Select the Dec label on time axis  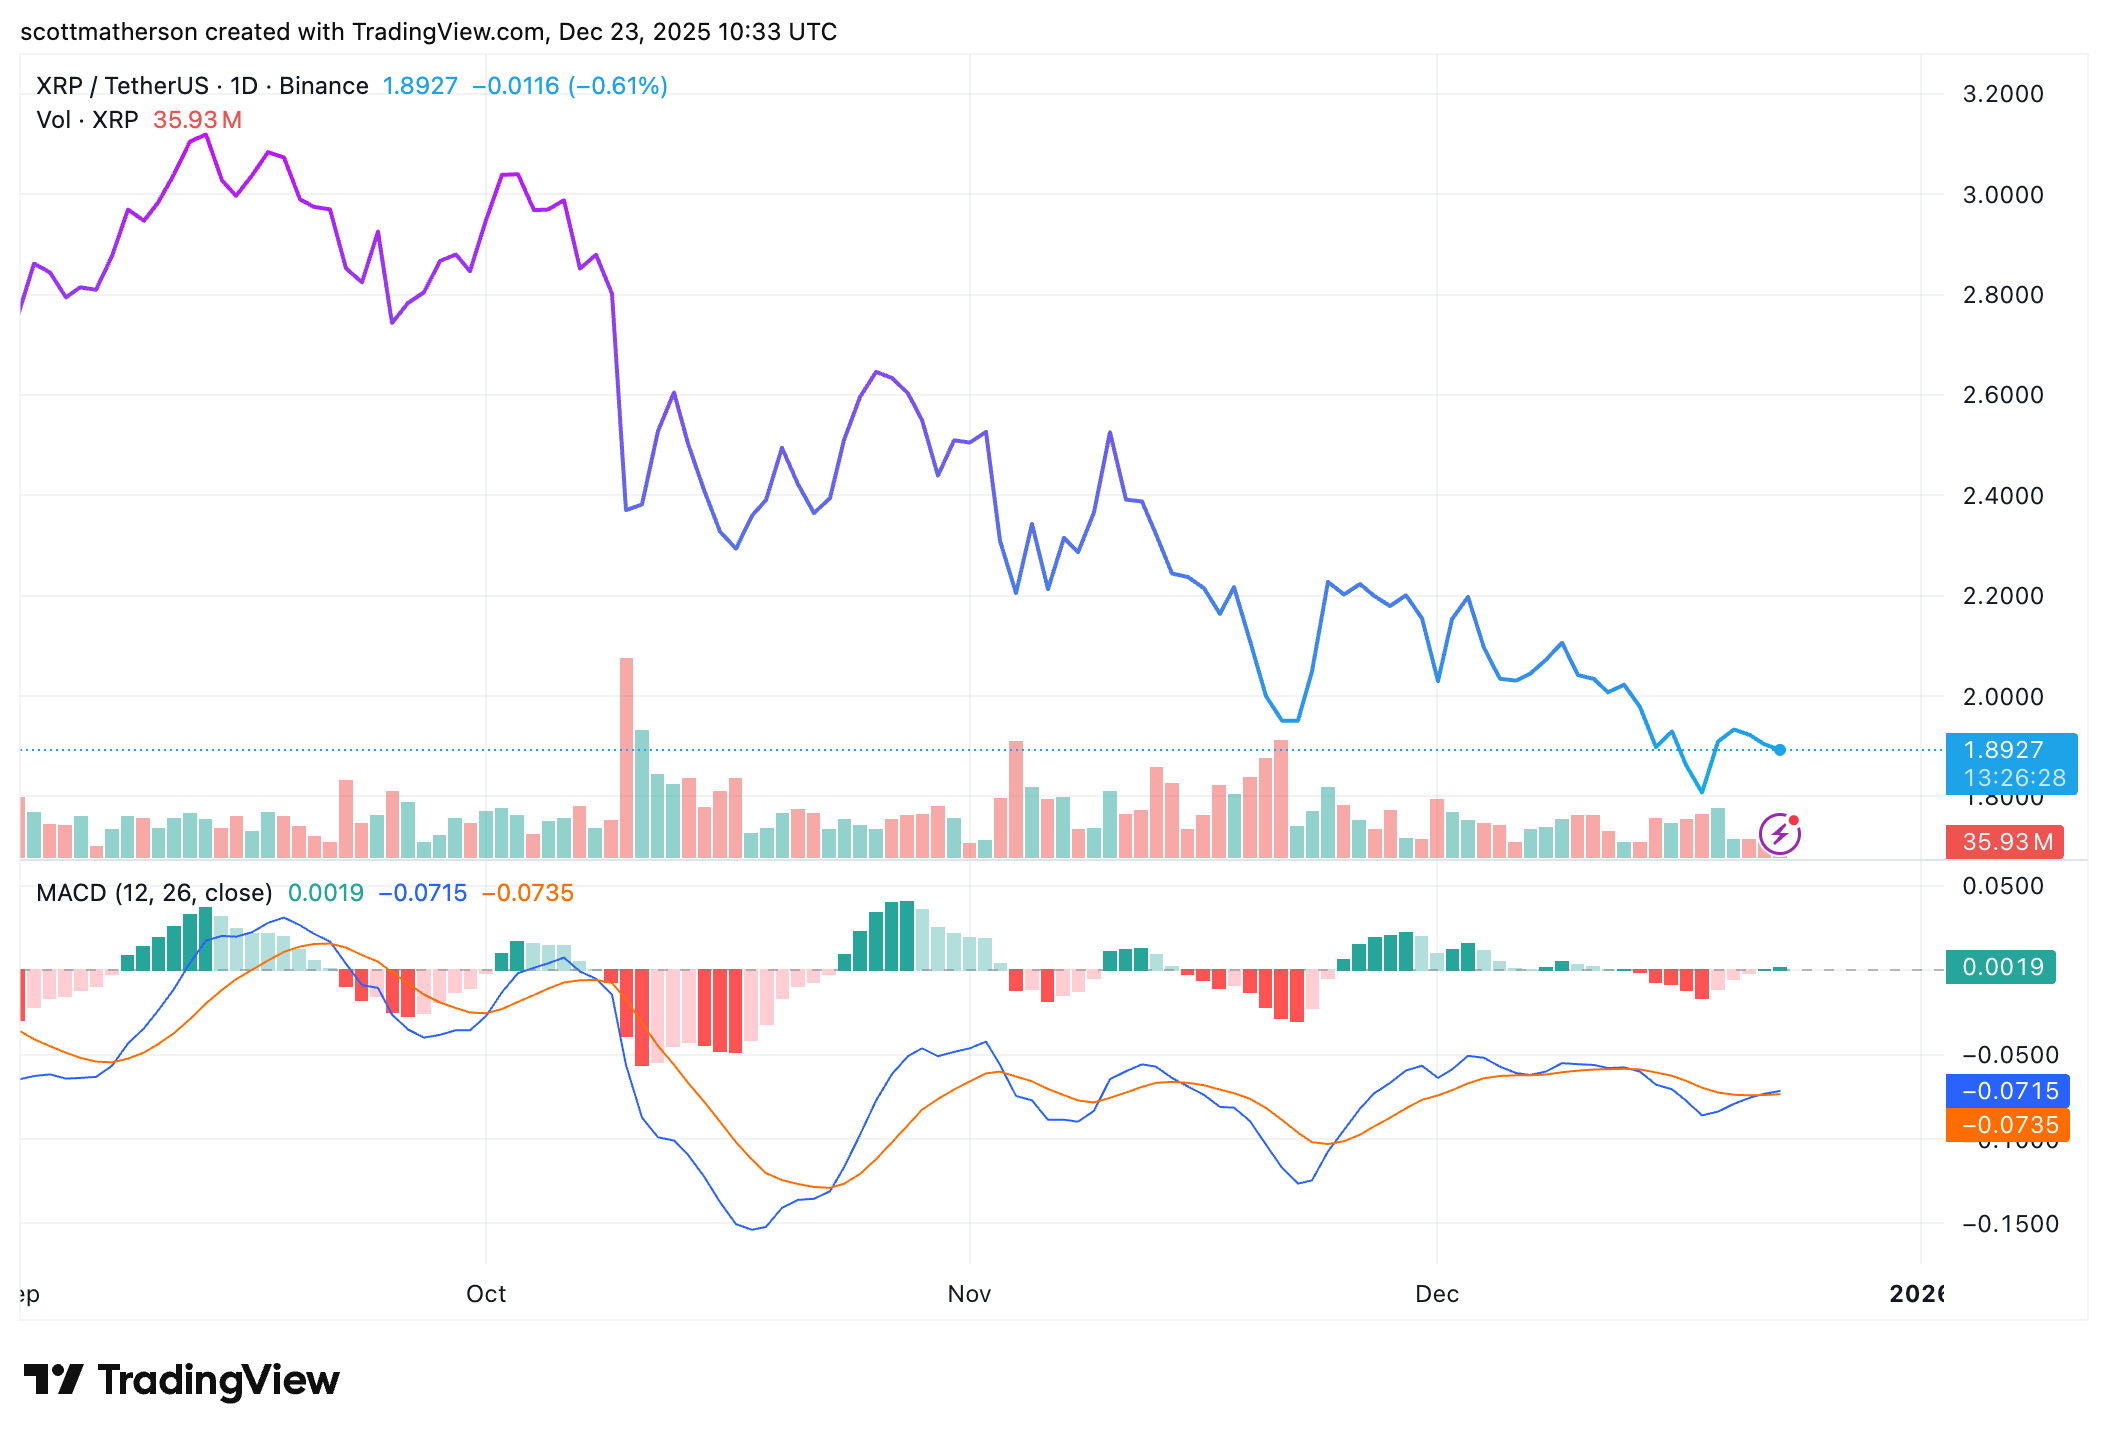coord(1437,1293)
